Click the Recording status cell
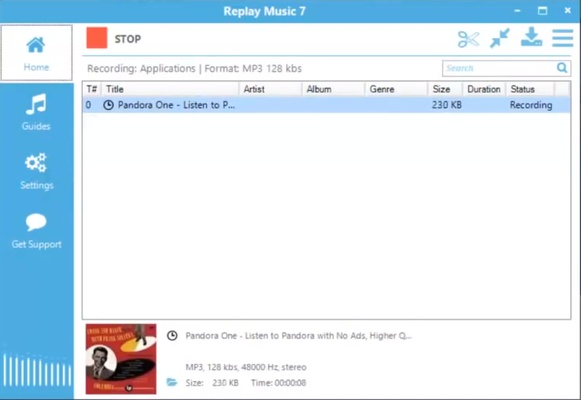The height and width of the screenshot is (400, 581). click(x=531, y=105)
